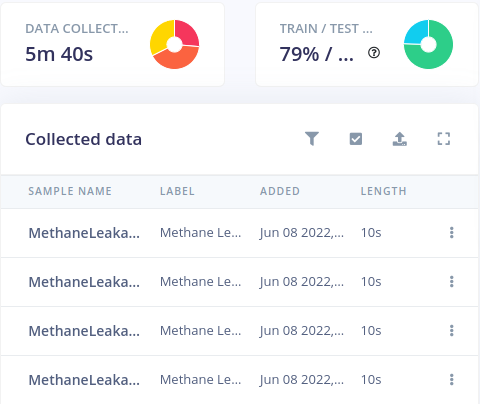The width and height of the screenshot is (480, 404).
Task: Click the LABEL column header
Action: tap(177, 191)
